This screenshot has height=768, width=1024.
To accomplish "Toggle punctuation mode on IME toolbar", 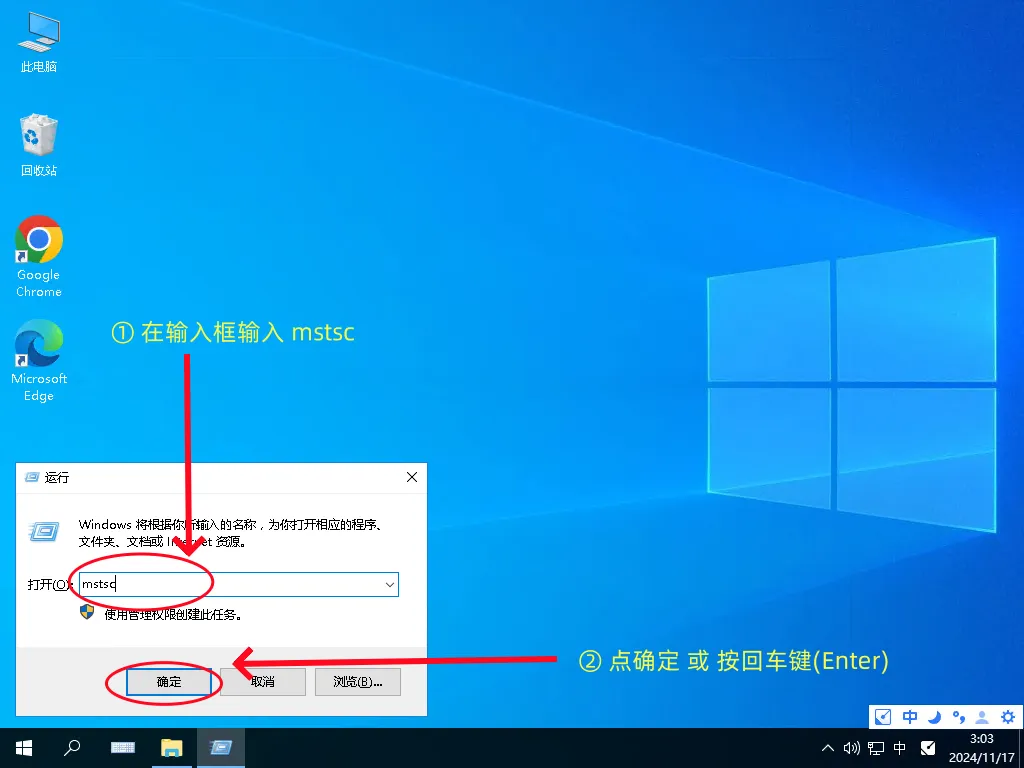I will click(958, 717).
